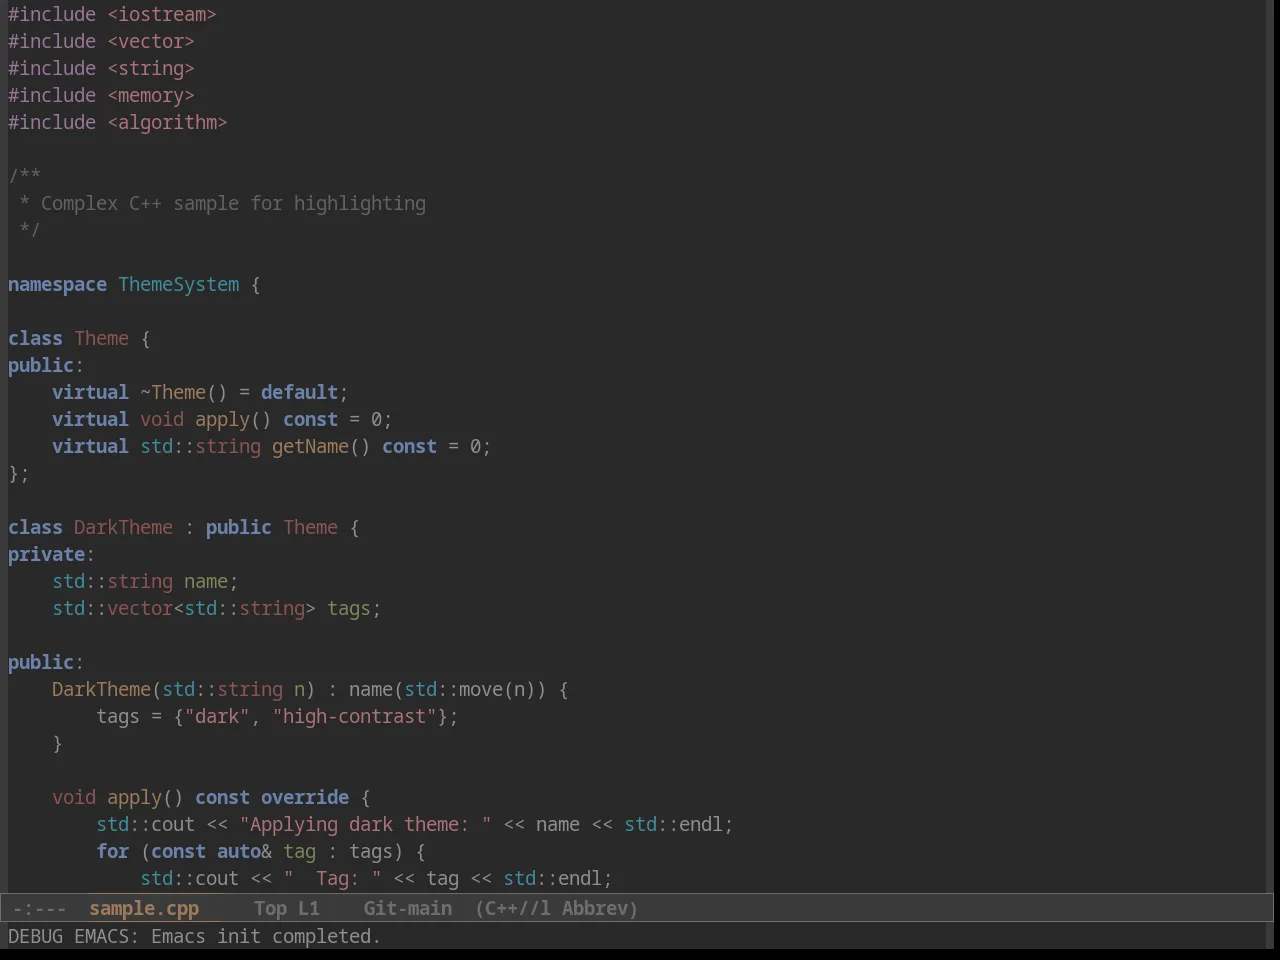Screen dimensions: 1280x960
Task: Click 'getName()' function name
Action: pyautogui.click(x=321, y=446)
